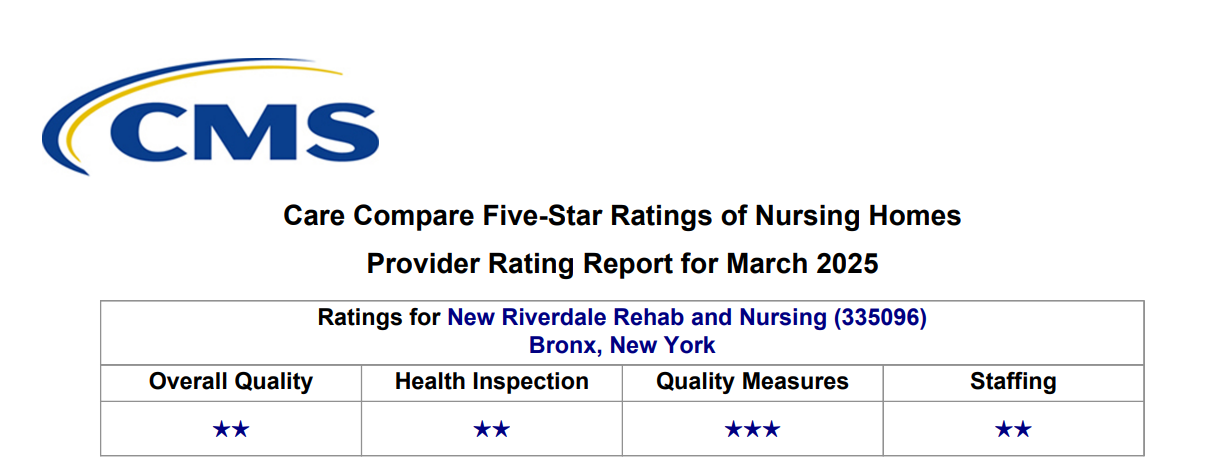Viewport: 1226px width, 472px height.
Task: Click the Care Compare Five-Star Ratings heading
Action: 622,216
